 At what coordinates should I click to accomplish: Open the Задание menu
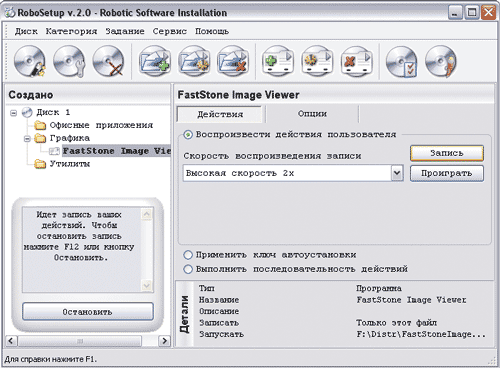(125, 31)
